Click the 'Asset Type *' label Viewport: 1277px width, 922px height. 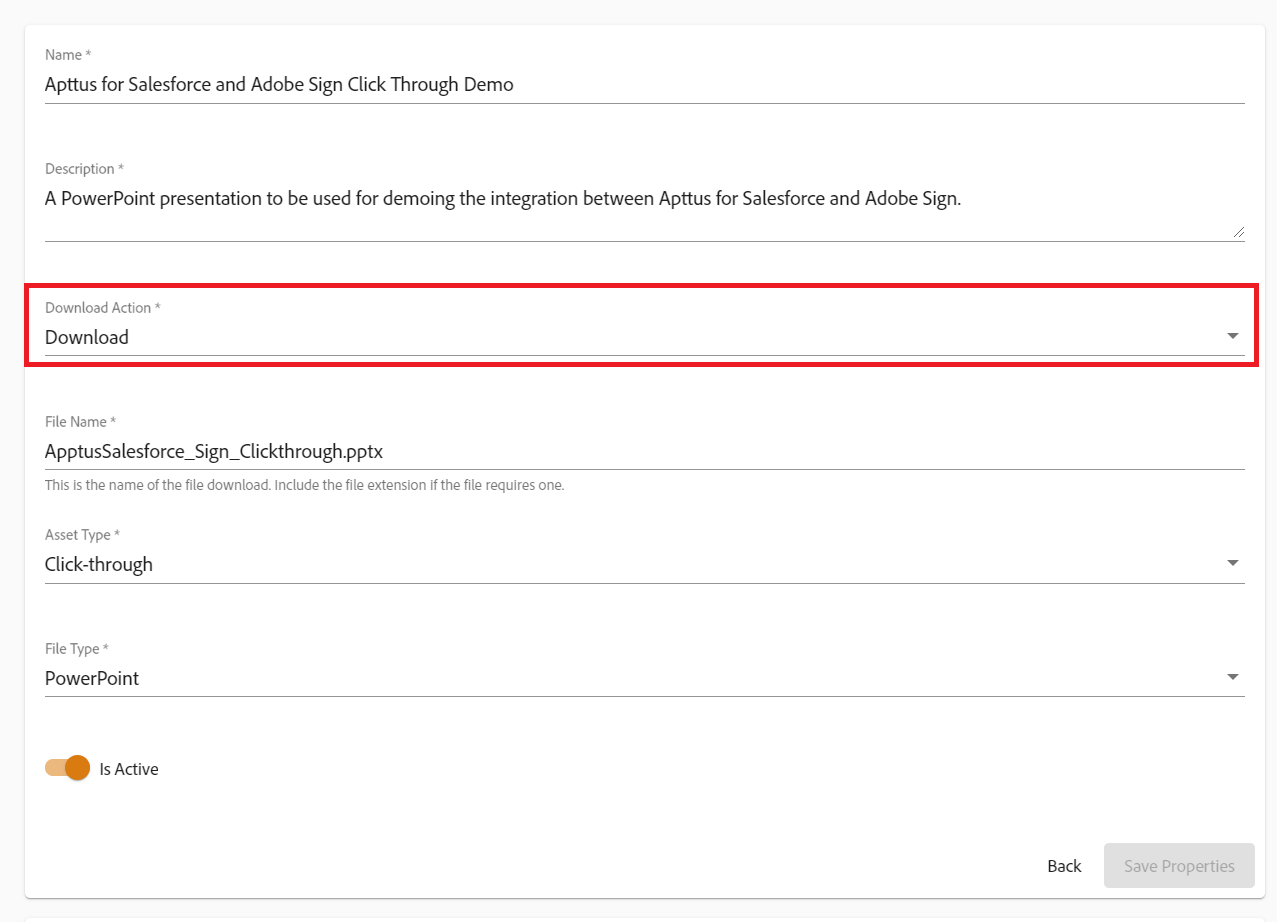click(82, 535)
